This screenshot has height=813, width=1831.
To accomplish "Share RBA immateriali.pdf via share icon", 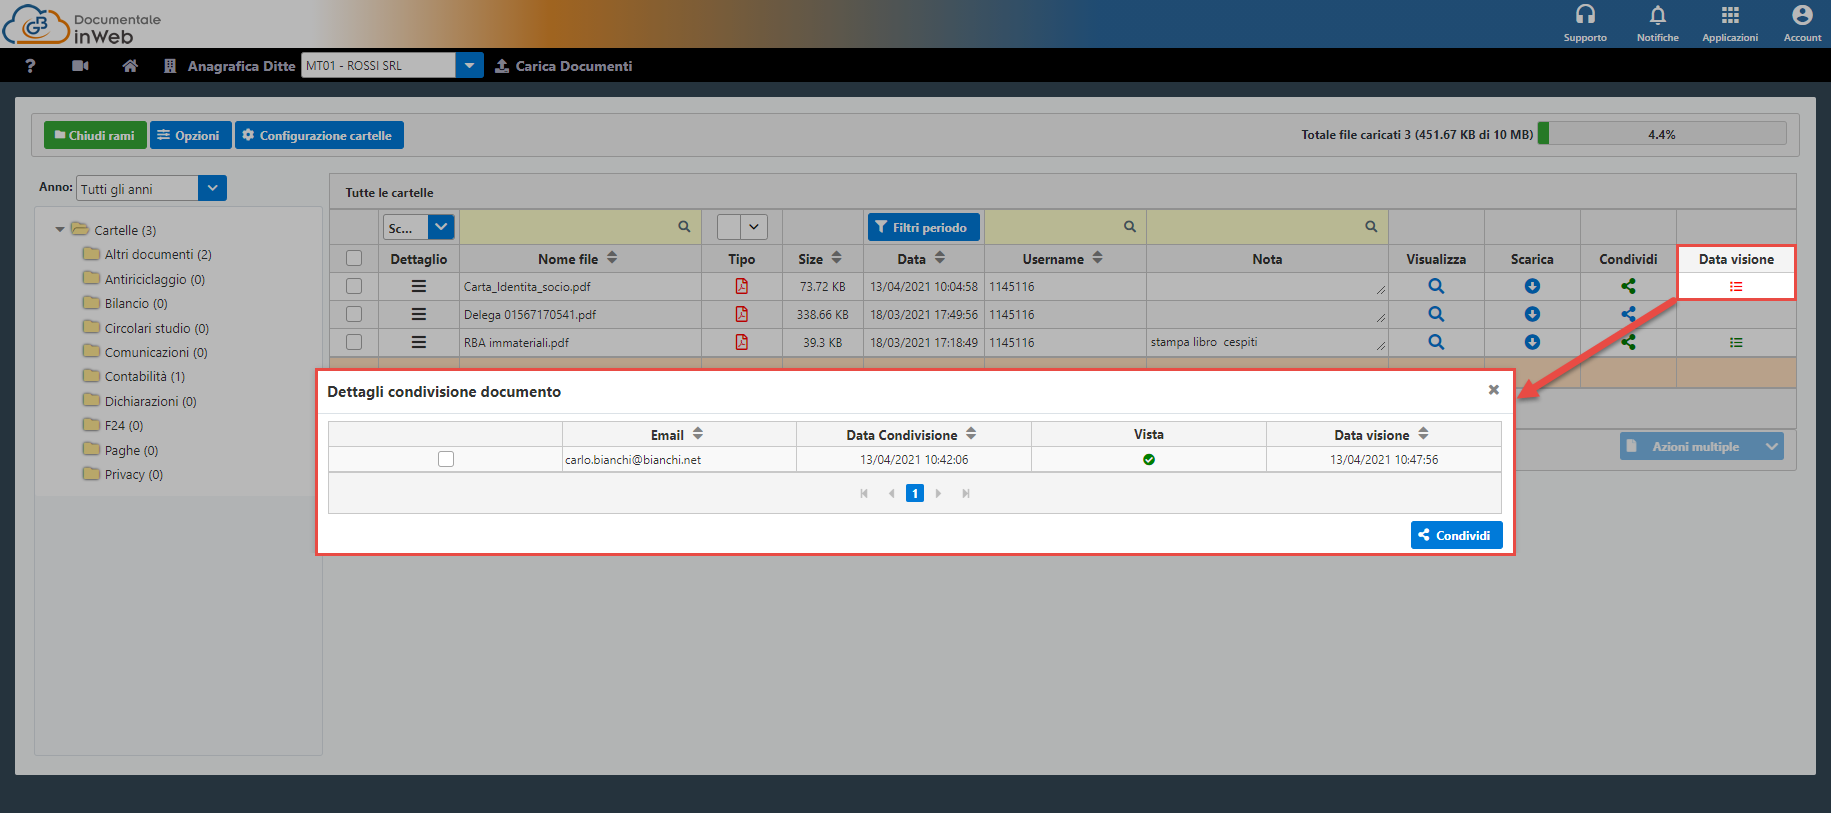I will 1628,342.
